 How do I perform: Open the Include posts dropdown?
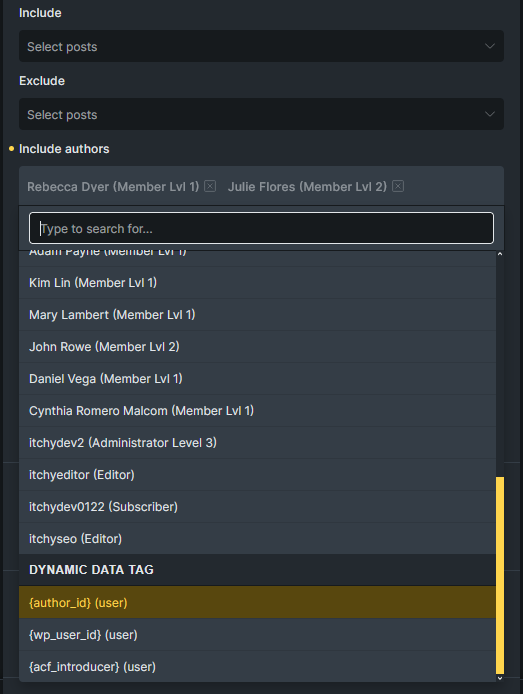click(x=261, y=46)
